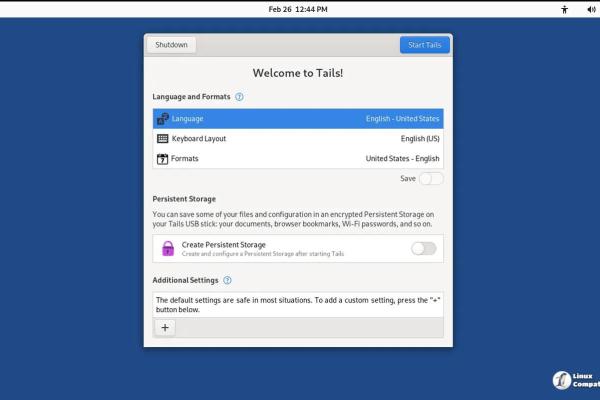This screenshot has width=600, height=400.
Task: Click the 'Language and Formats' heading text
Action: click(191, 97)
